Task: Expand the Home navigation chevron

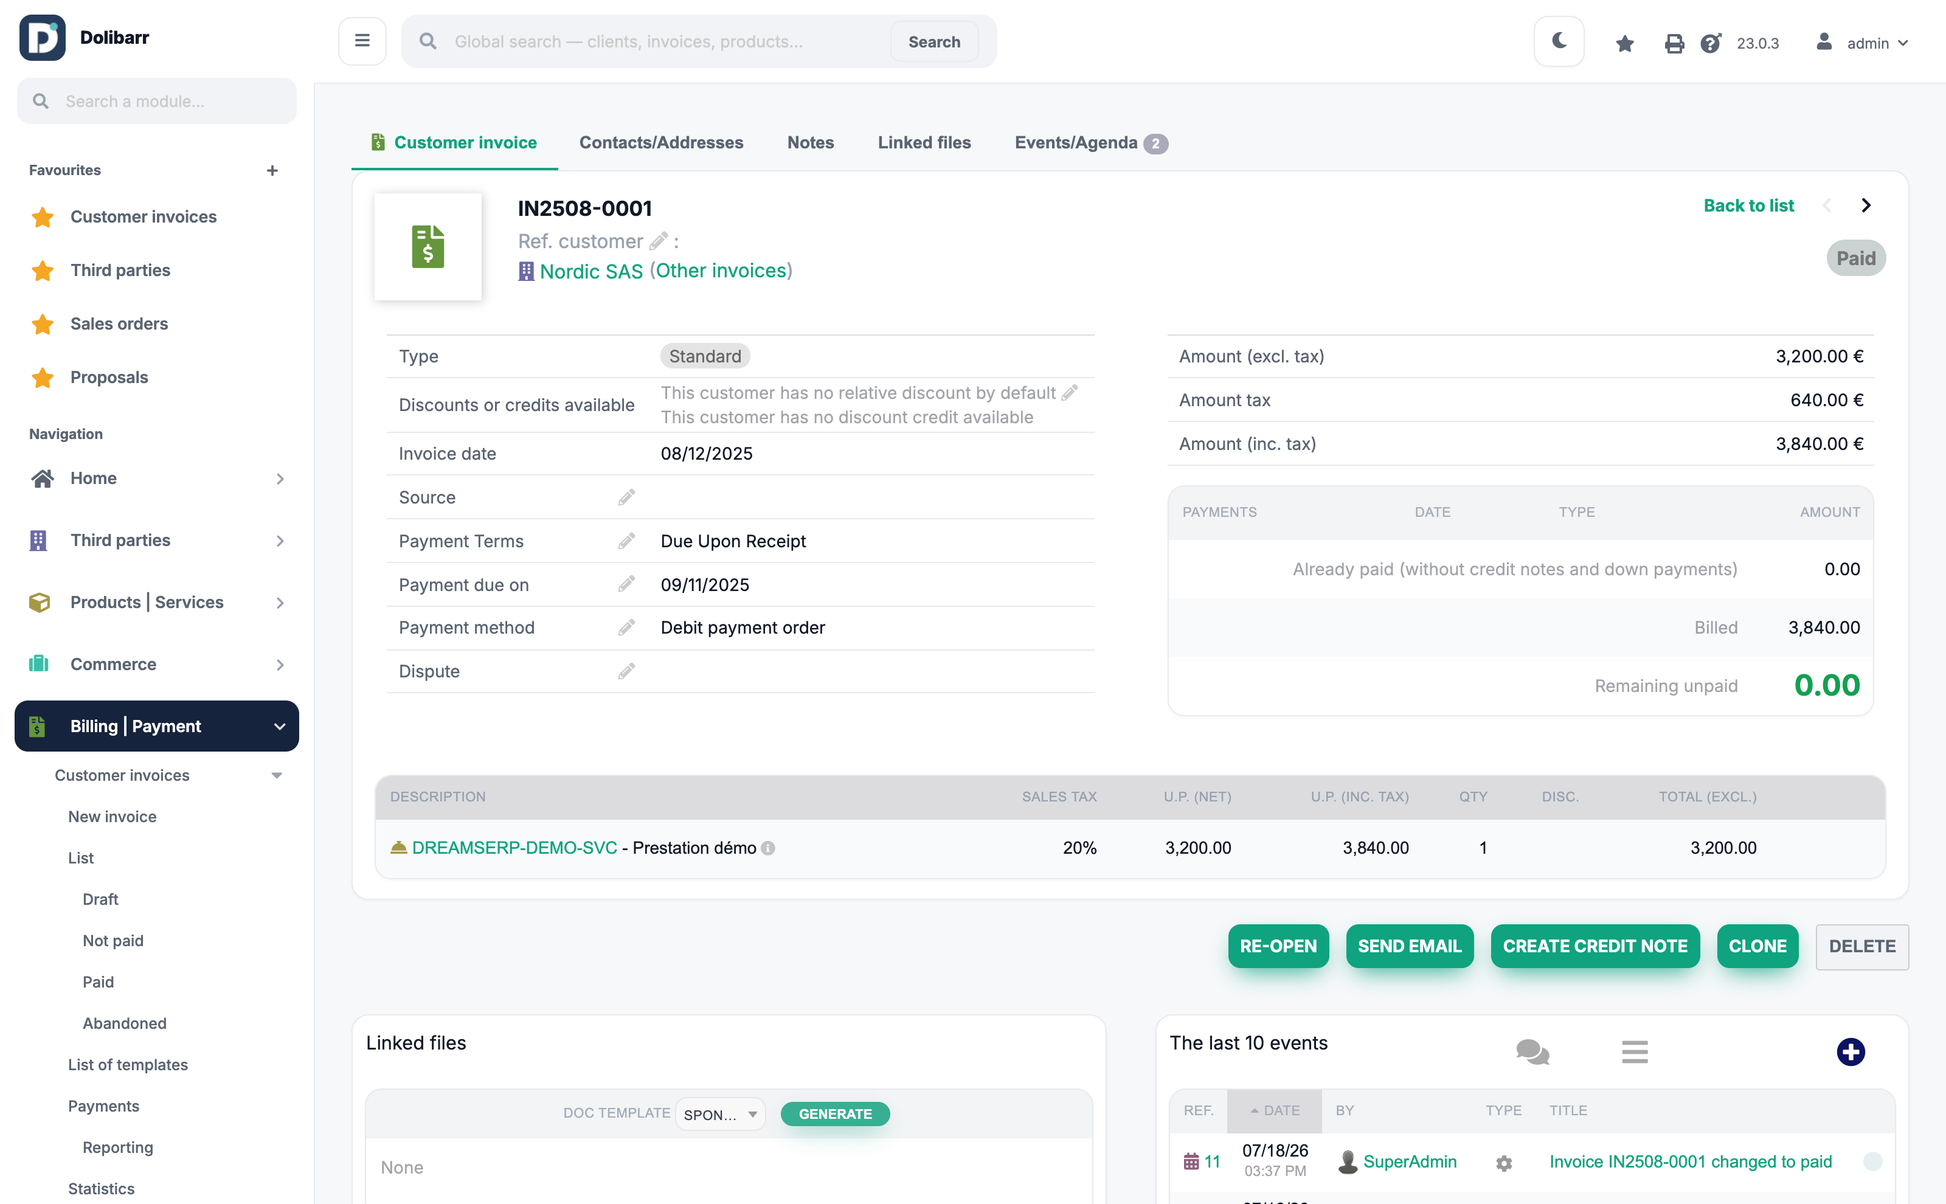Action: (280, 479)
